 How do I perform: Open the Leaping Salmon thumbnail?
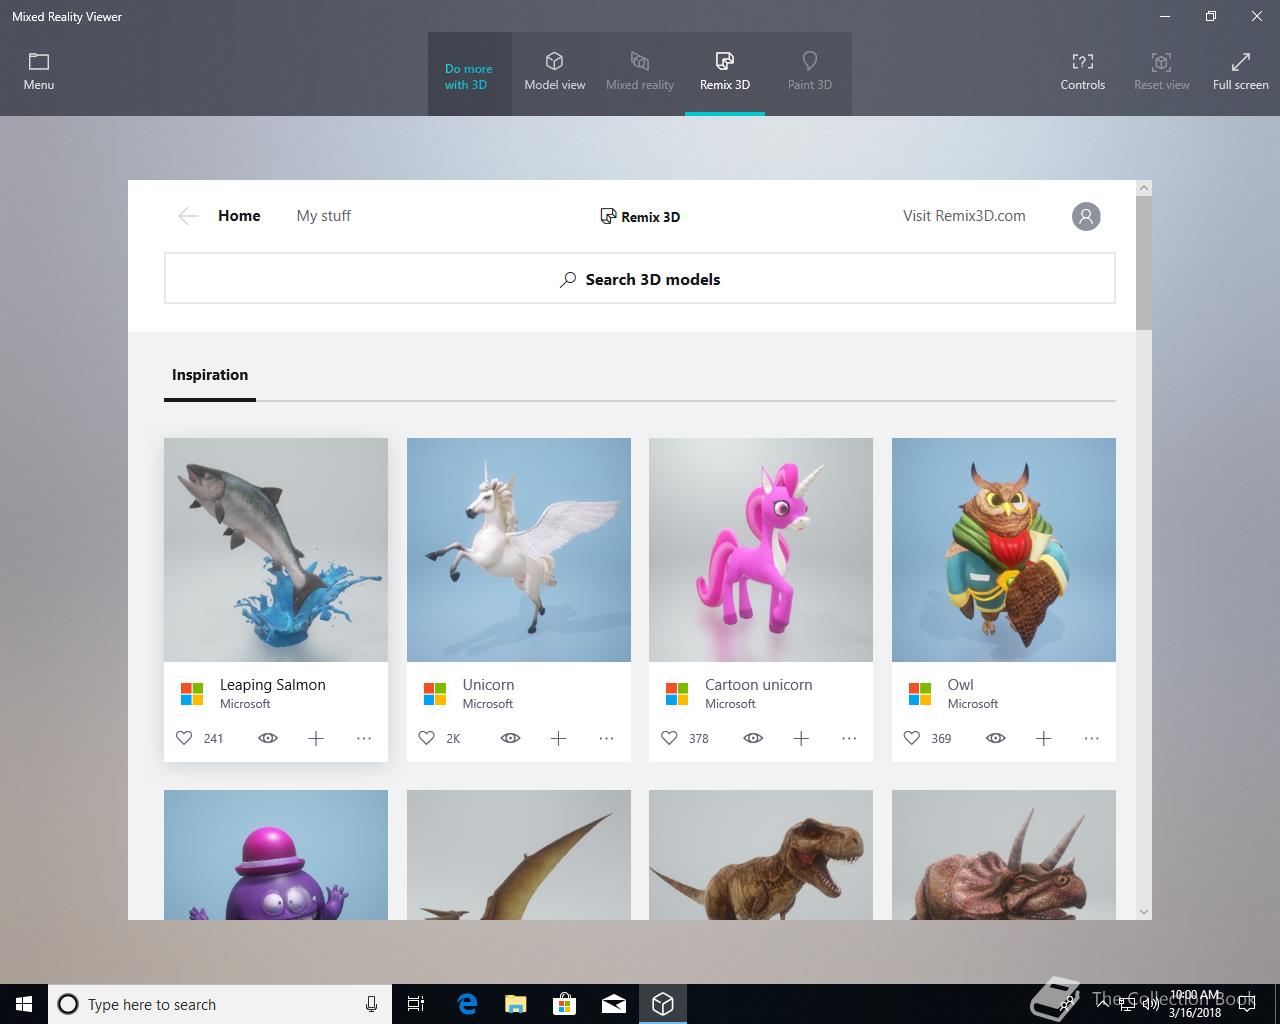(276, 550)
